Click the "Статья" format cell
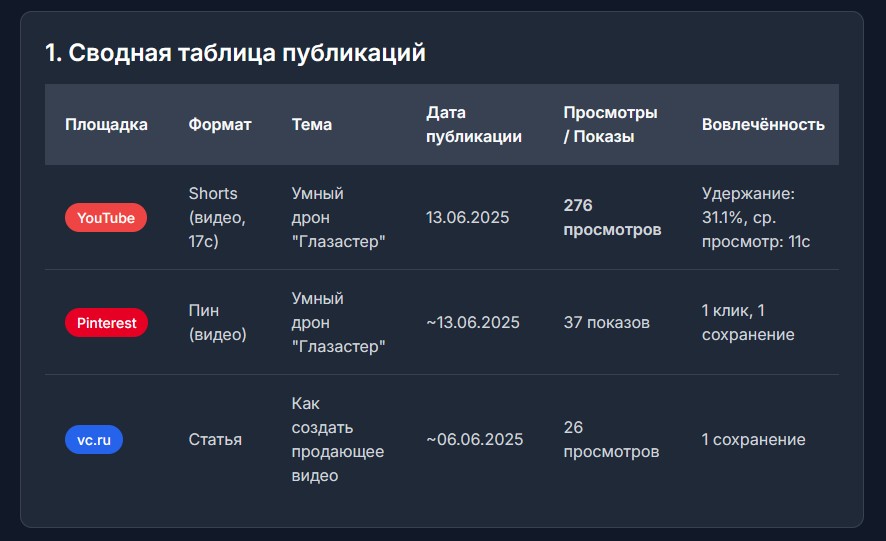The width and height of the screenshot is (886, 541). [x=215, y=440]
